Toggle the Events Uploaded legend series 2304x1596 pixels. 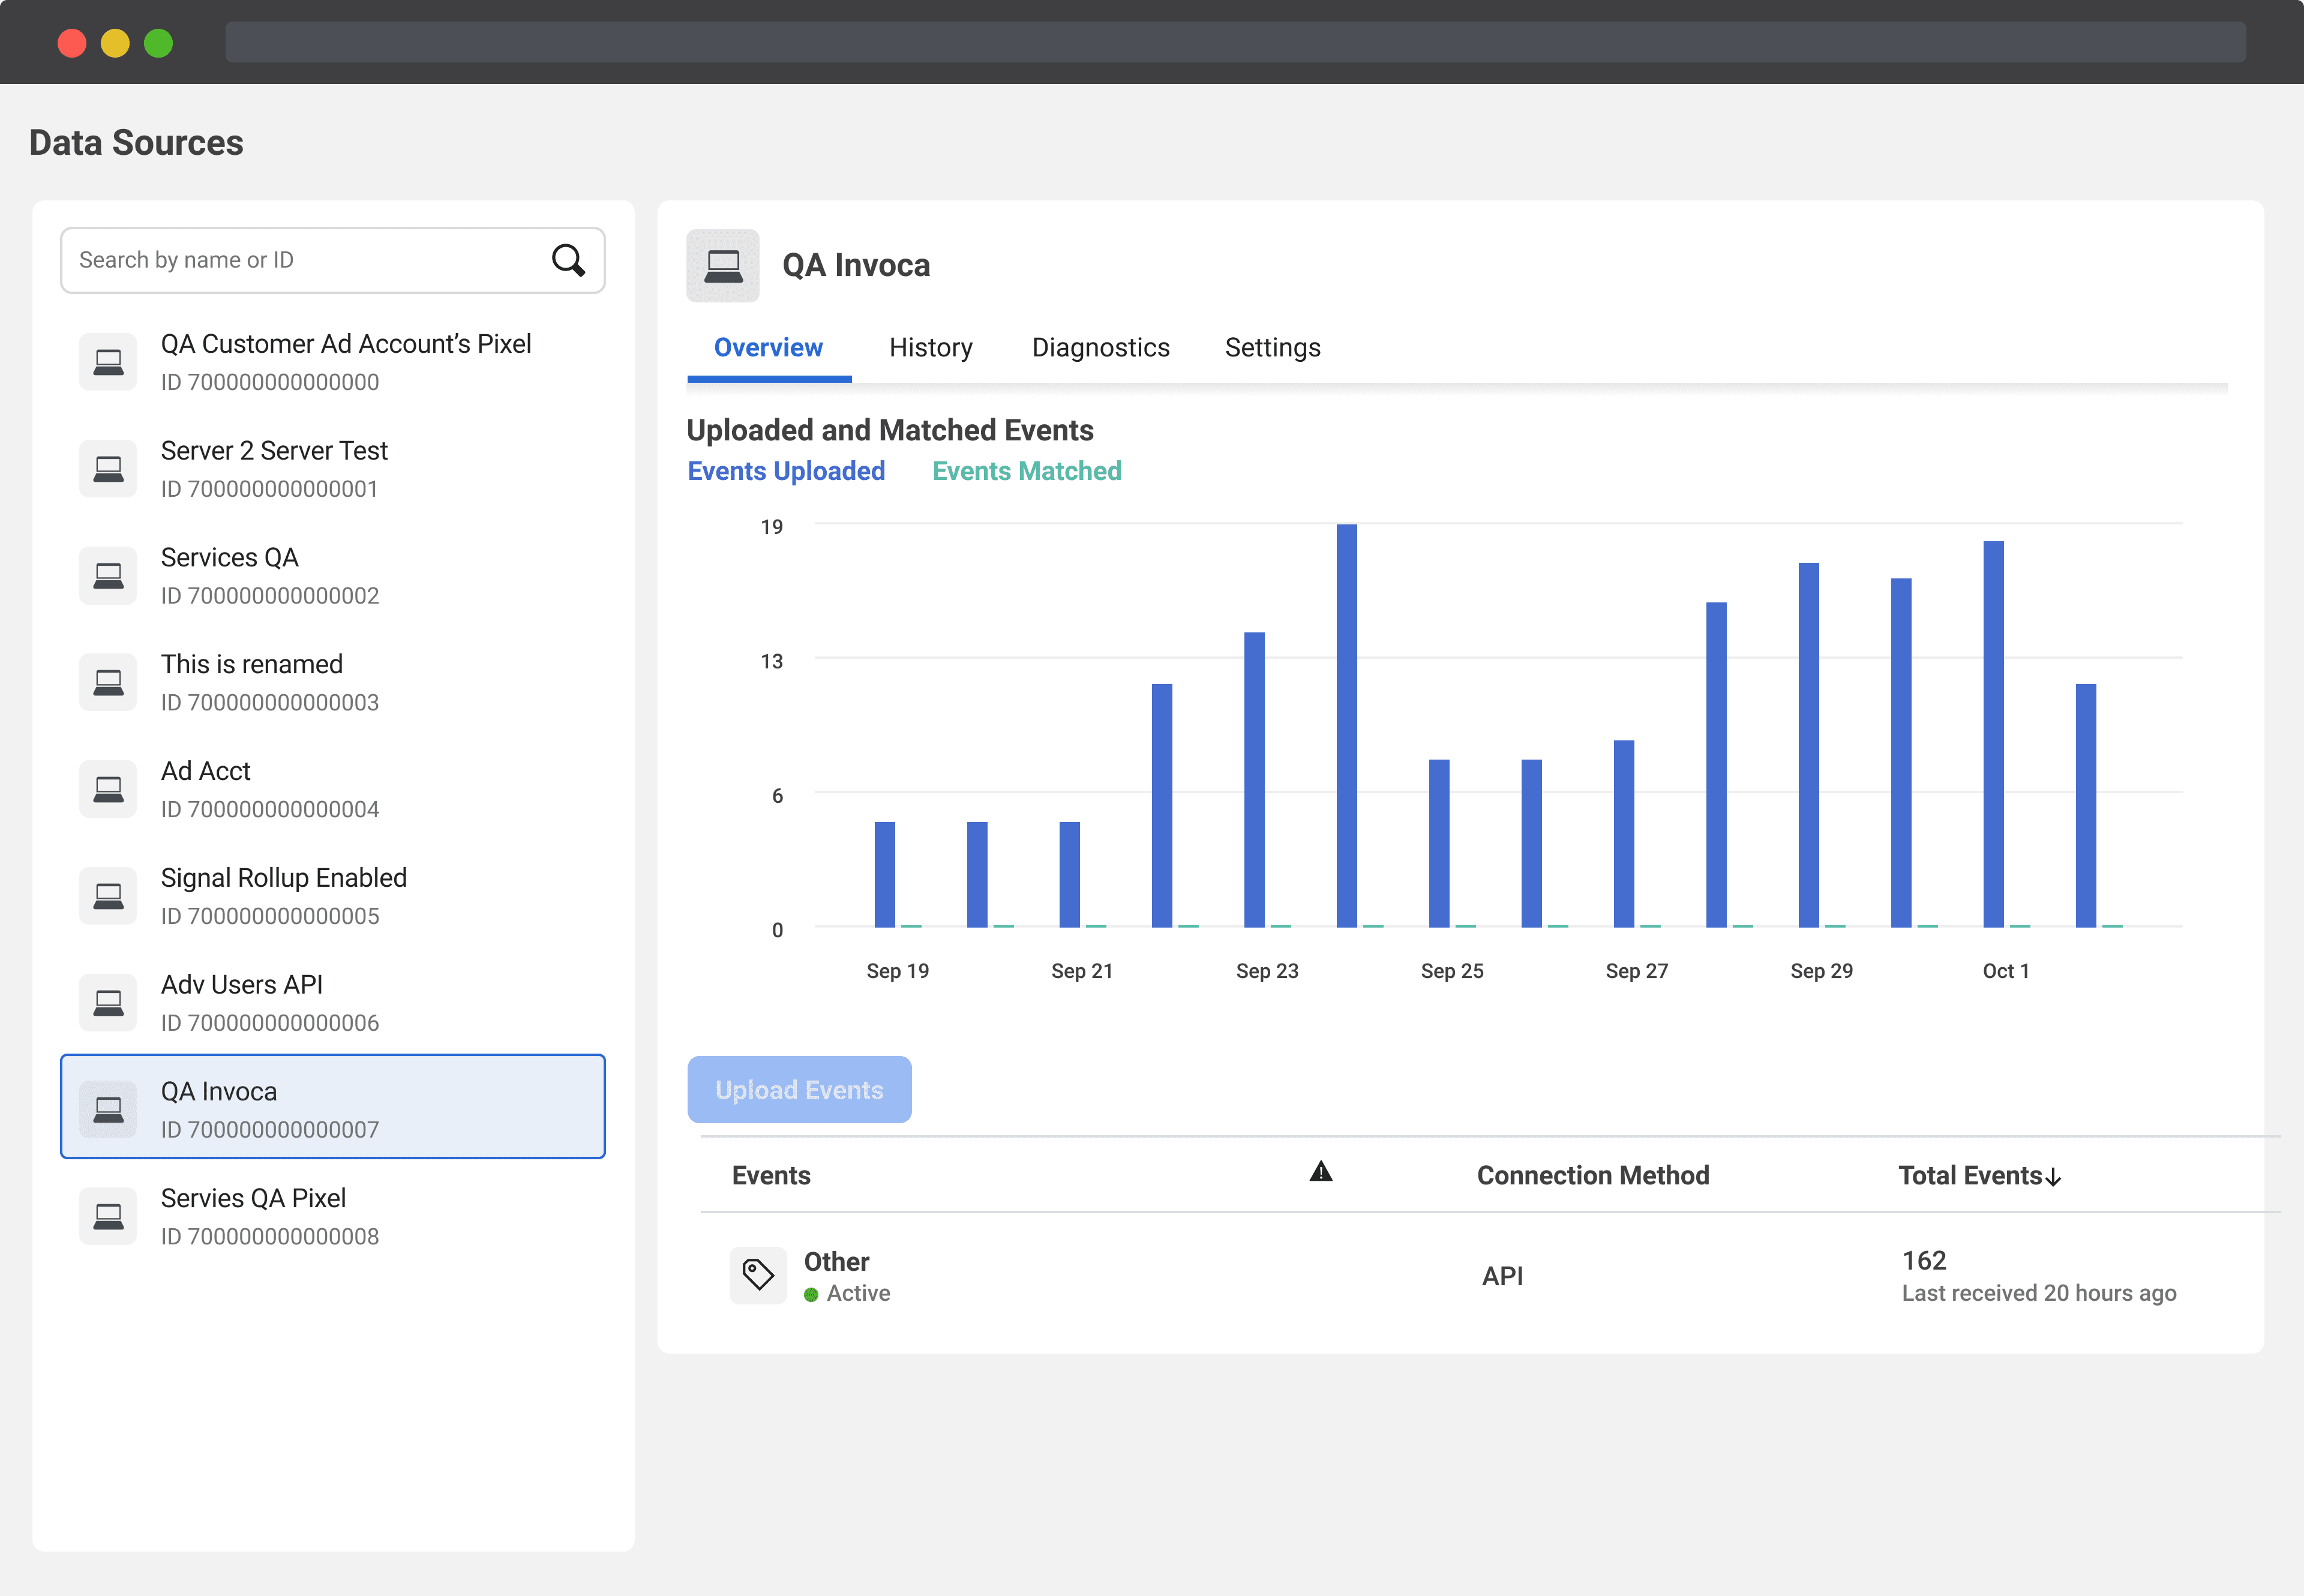[x=786, y=471]
